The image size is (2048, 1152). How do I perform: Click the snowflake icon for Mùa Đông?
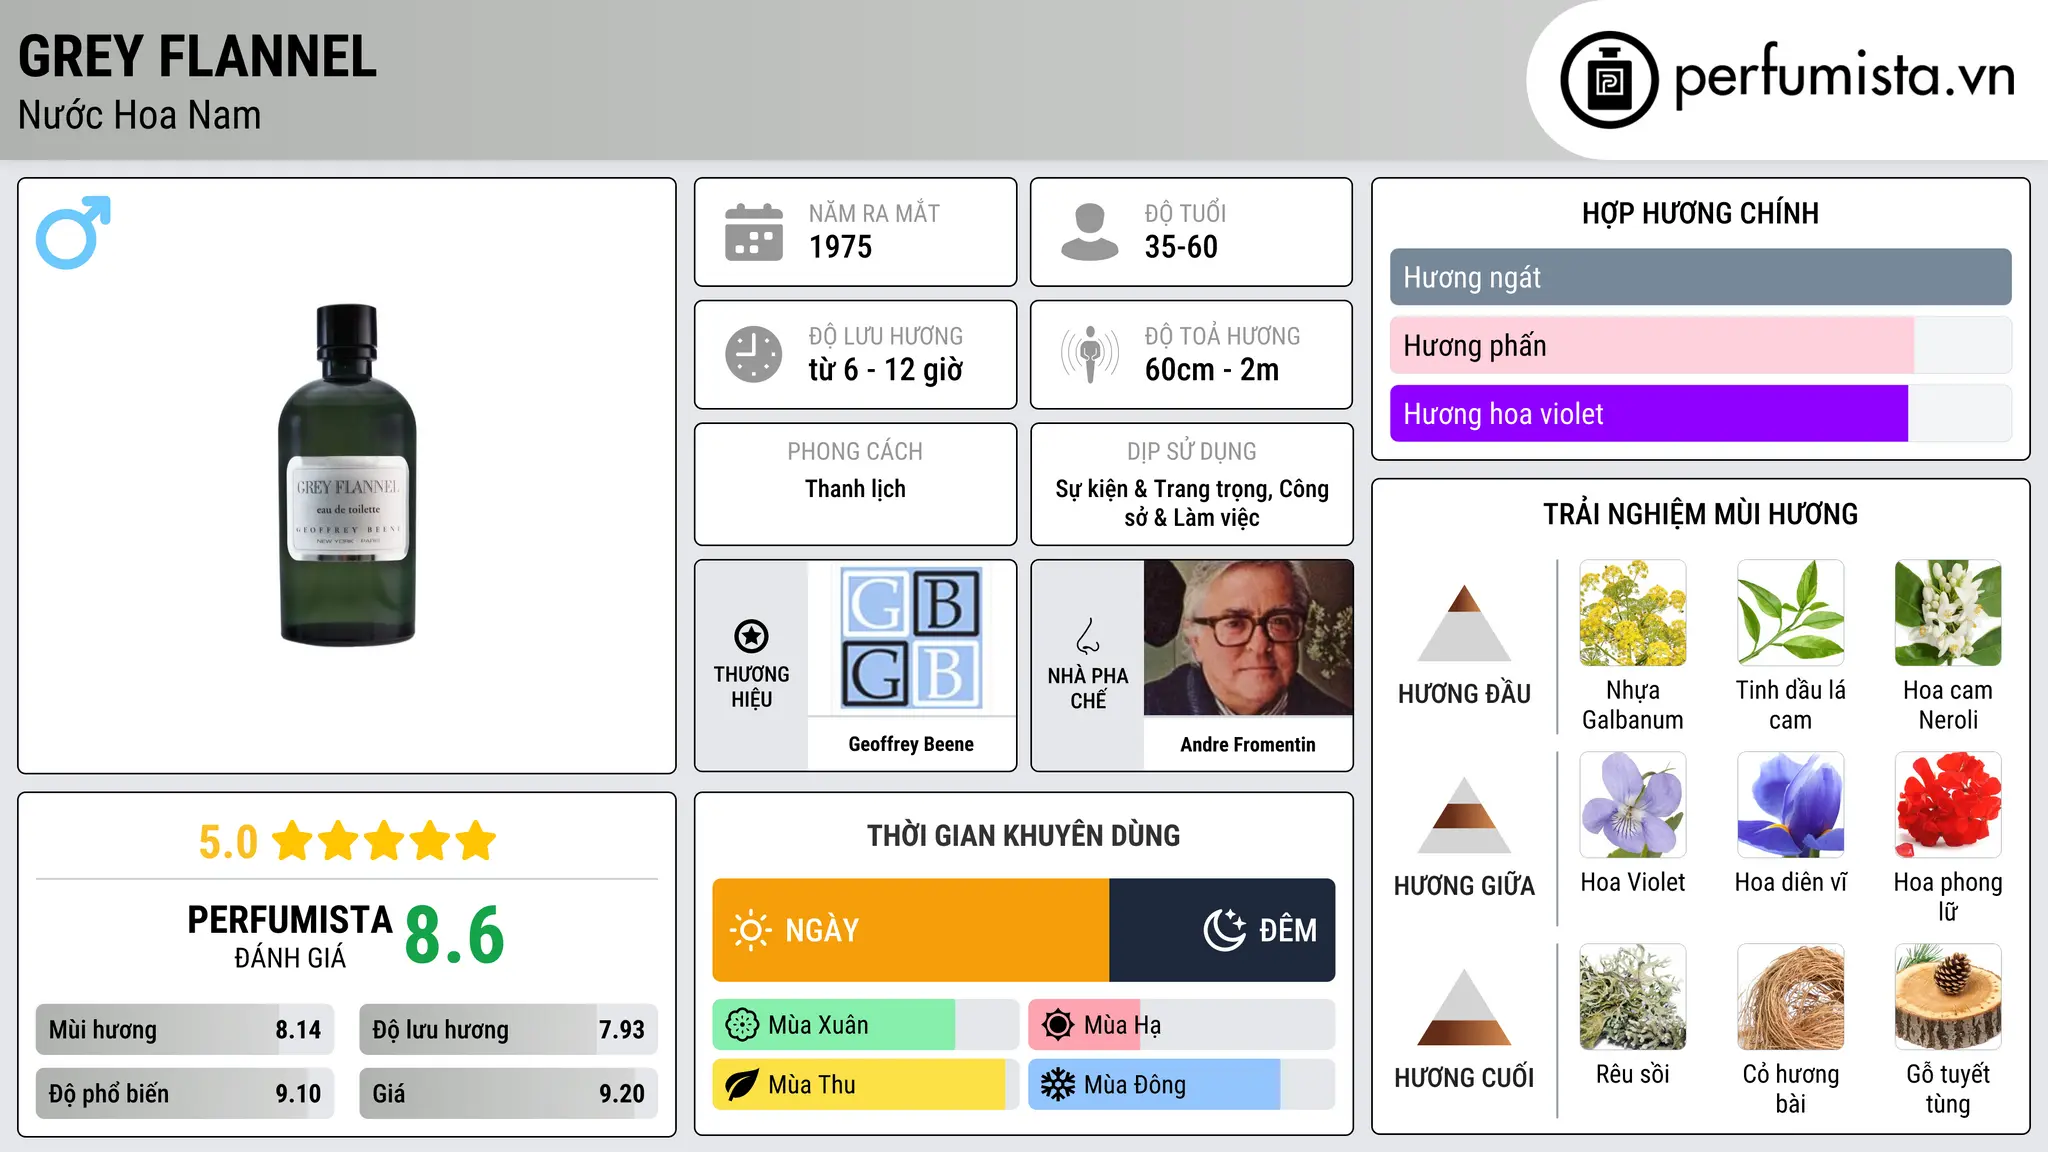point(1058,1085)
